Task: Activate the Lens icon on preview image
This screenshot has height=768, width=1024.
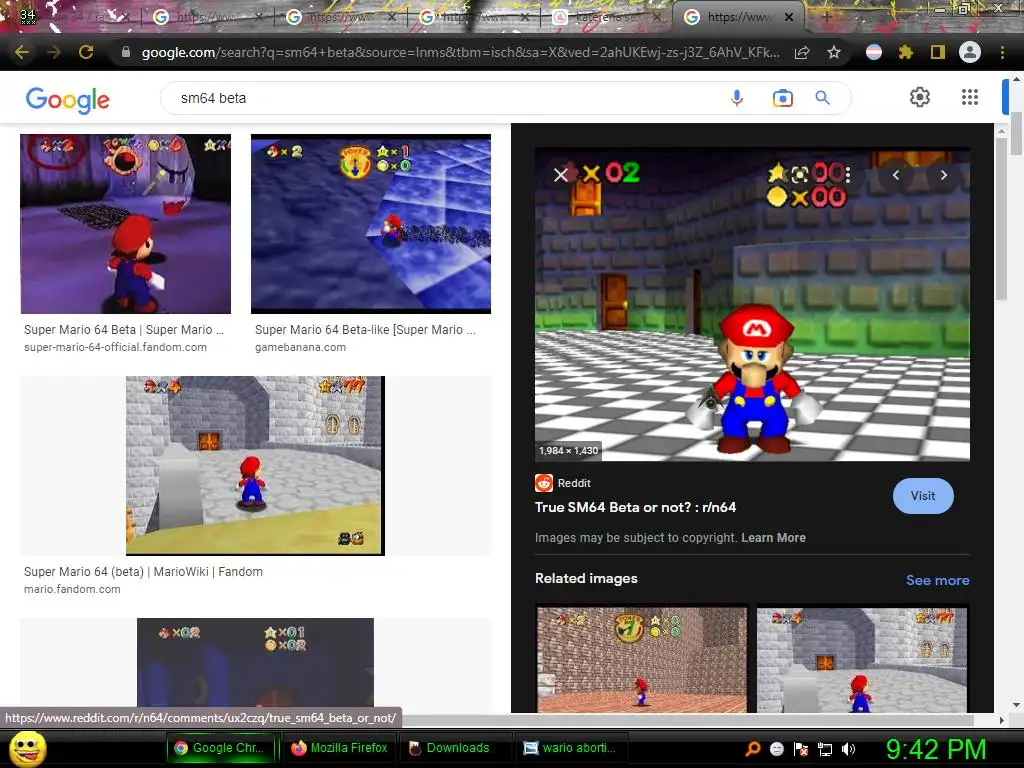Action: (x=799, y=174)
